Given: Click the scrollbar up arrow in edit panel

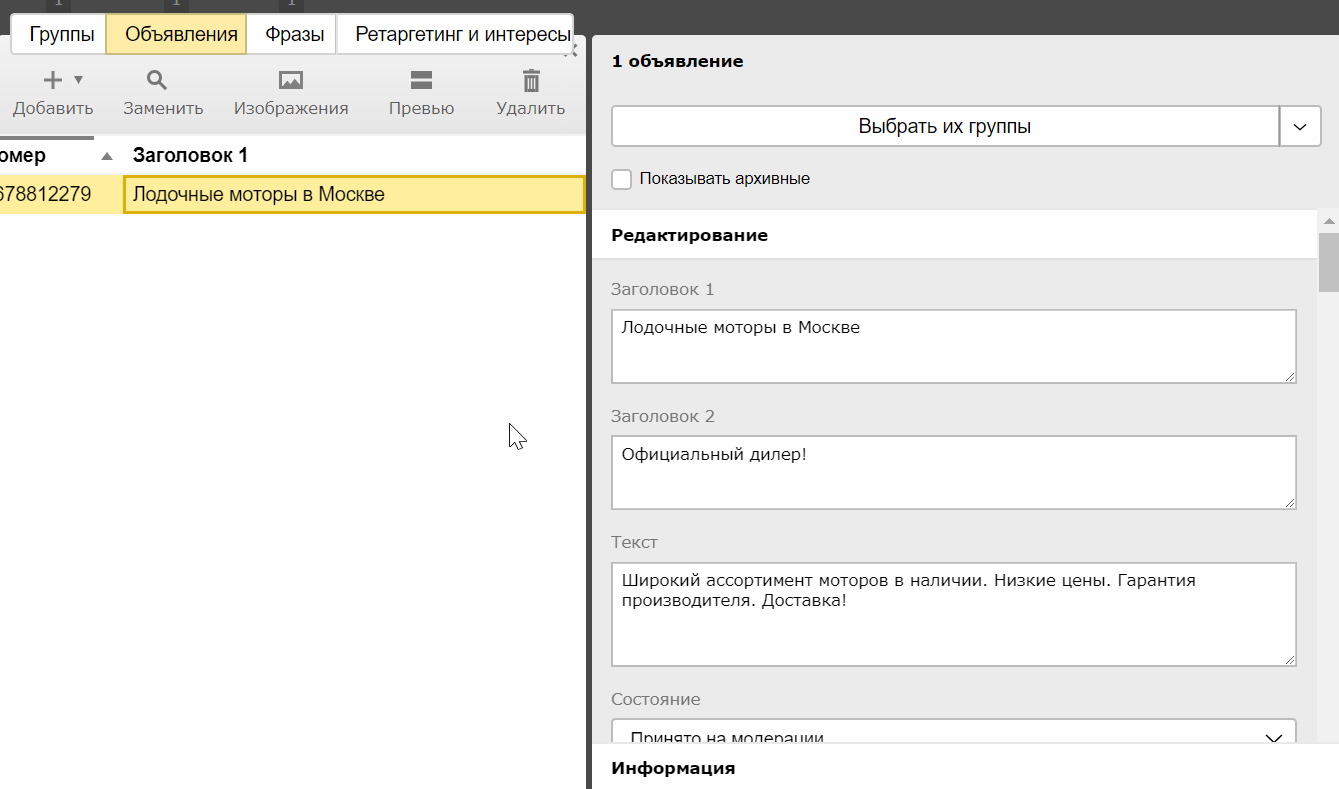Looking at the screenshot, I should coord(1328,221).
